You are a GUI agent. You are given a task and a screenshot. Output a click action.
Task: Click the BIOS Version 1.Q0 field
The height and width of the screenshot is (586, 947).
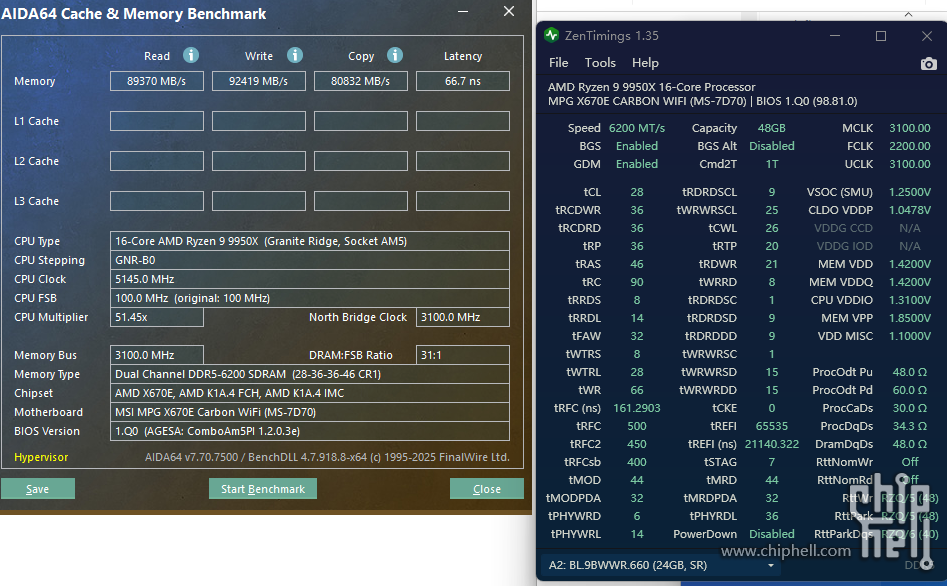(x=310, y=431)
